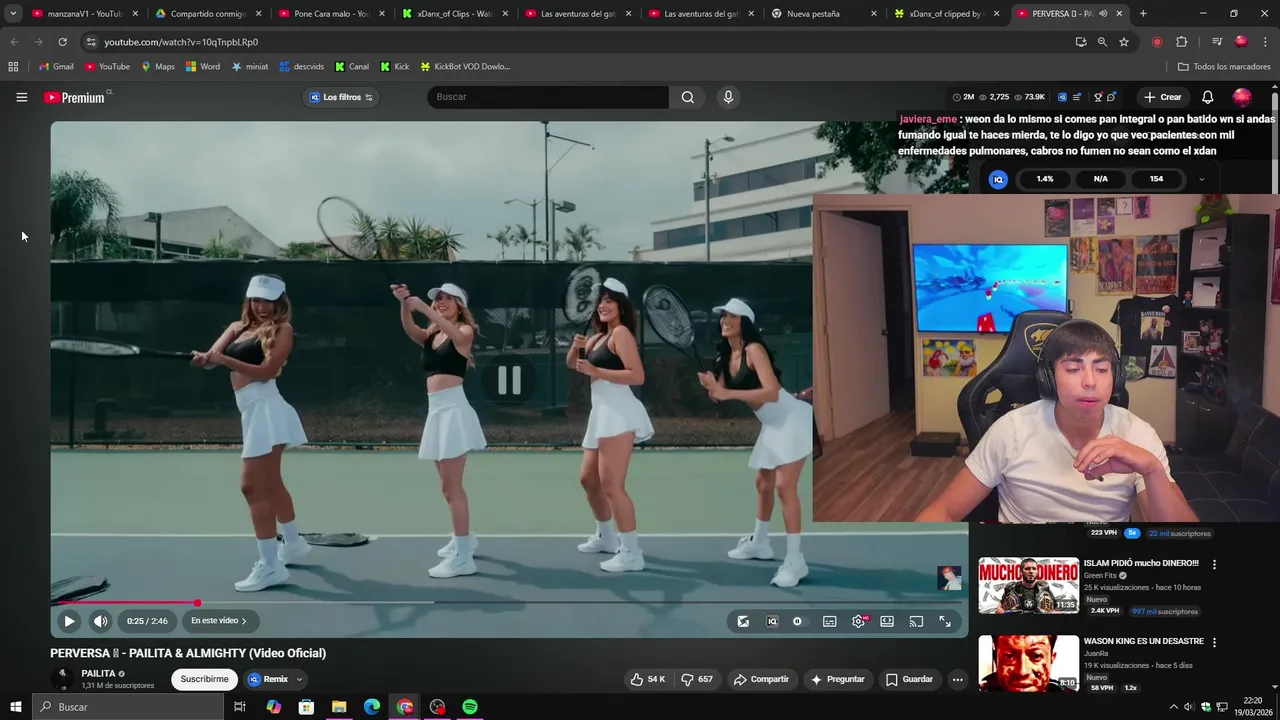Mute the video with the speaker icon

coord(100,621)
